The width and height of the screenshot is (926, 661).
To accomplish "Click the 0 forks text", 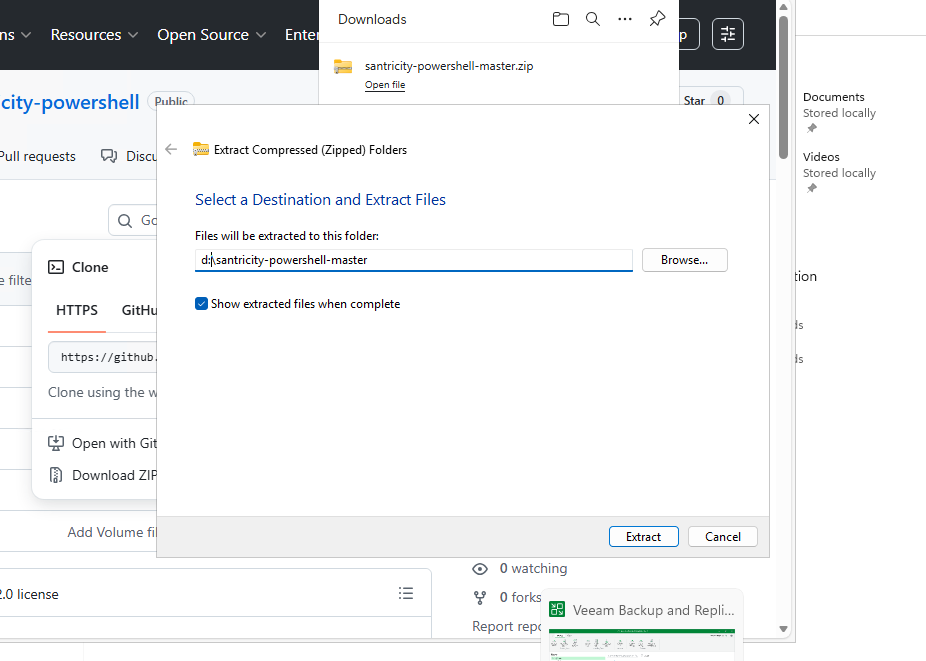I will 520,597.
